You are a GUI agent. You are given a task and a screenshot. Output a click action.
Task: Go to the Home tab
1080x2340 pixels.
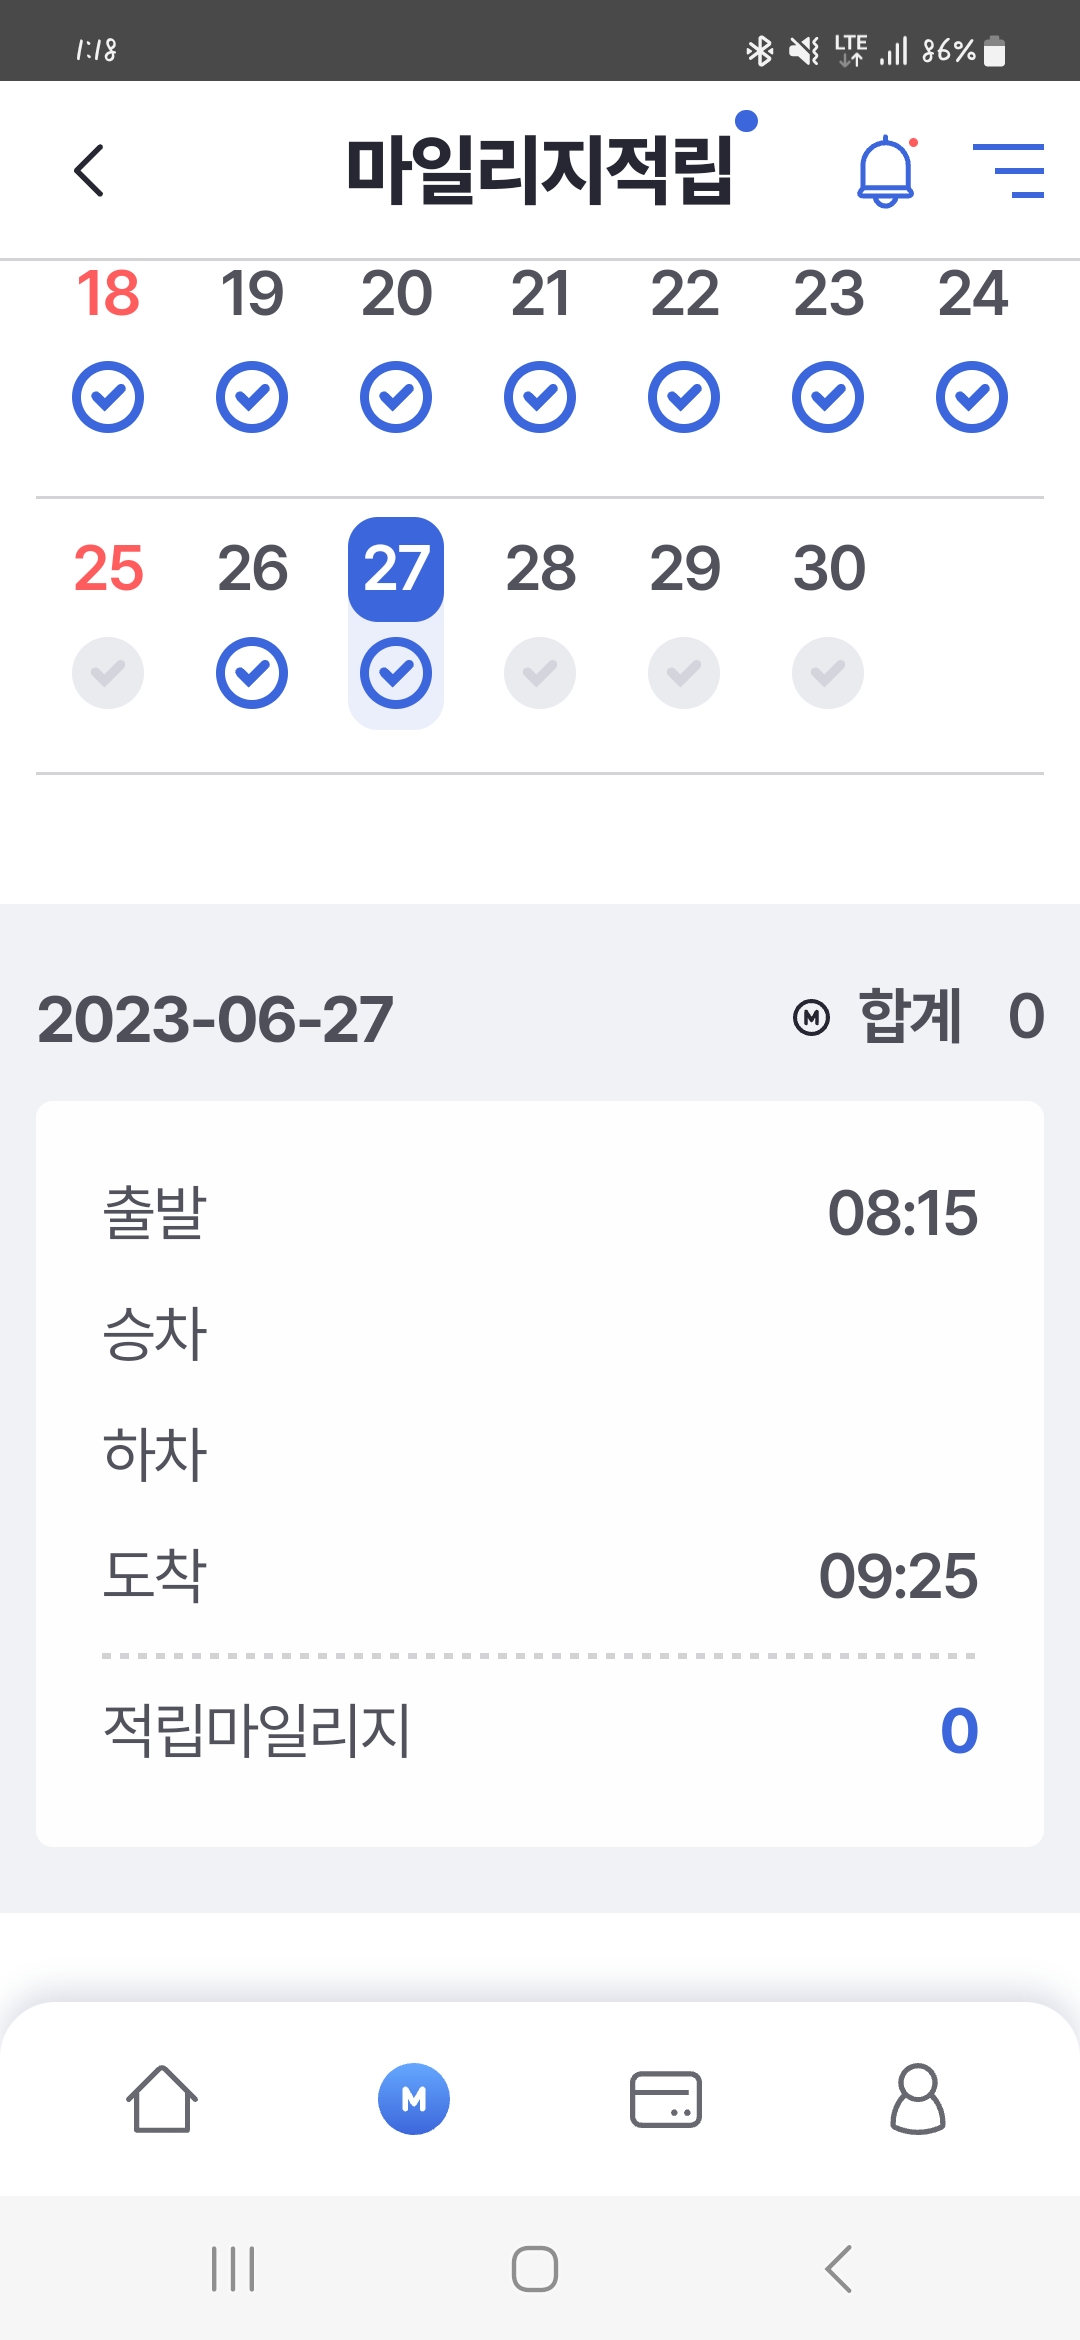coord(161,2098)
